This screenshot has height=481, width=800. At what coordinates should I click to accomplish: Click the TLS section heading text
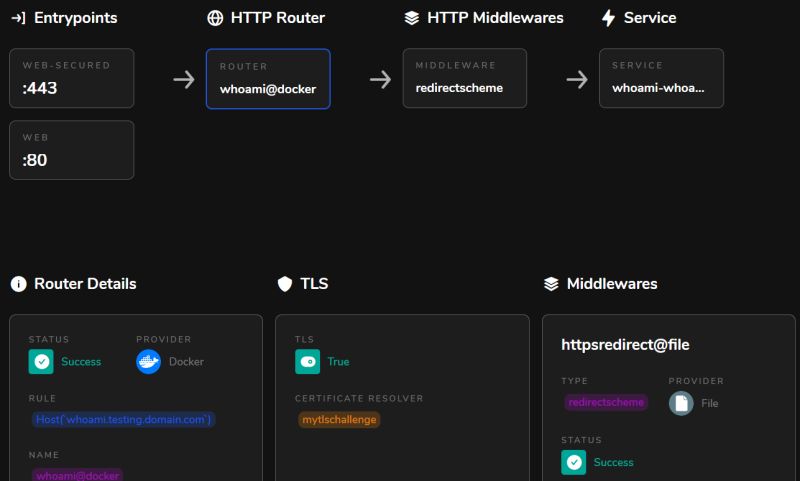pyautogui.click(x=314, y=284)
